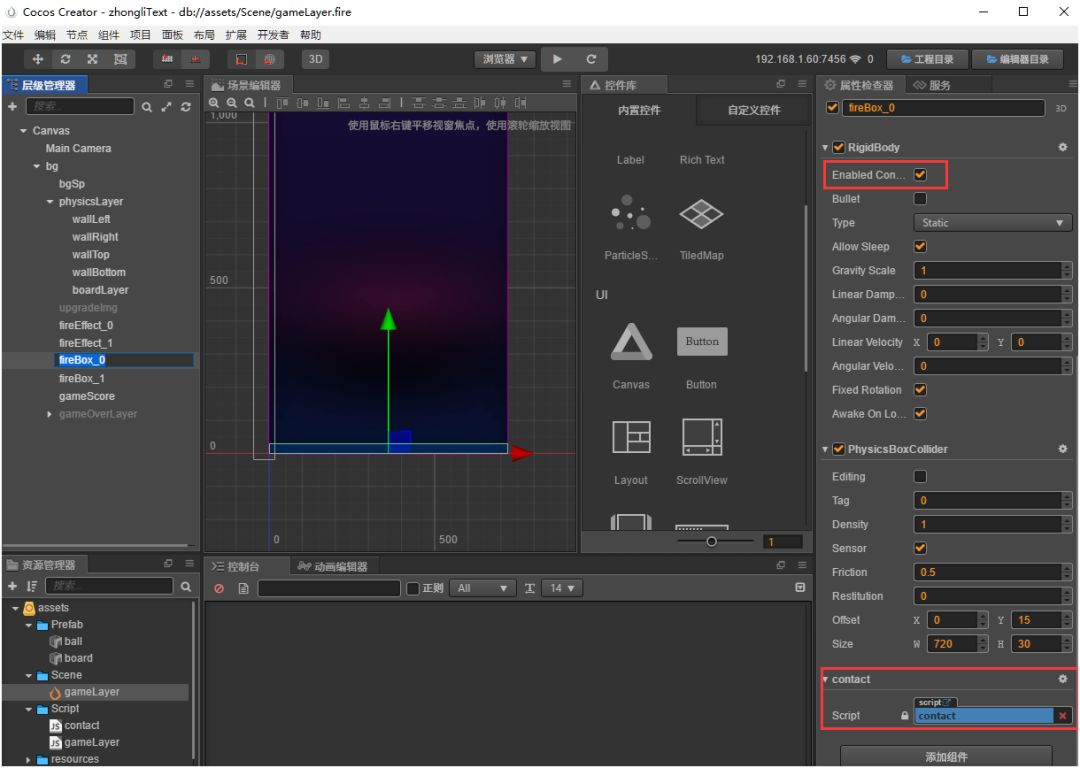The width and height of the screenshot is (1080, 768).
Task: Disable the RigidBody component checkbox
Action: point(839,147)
